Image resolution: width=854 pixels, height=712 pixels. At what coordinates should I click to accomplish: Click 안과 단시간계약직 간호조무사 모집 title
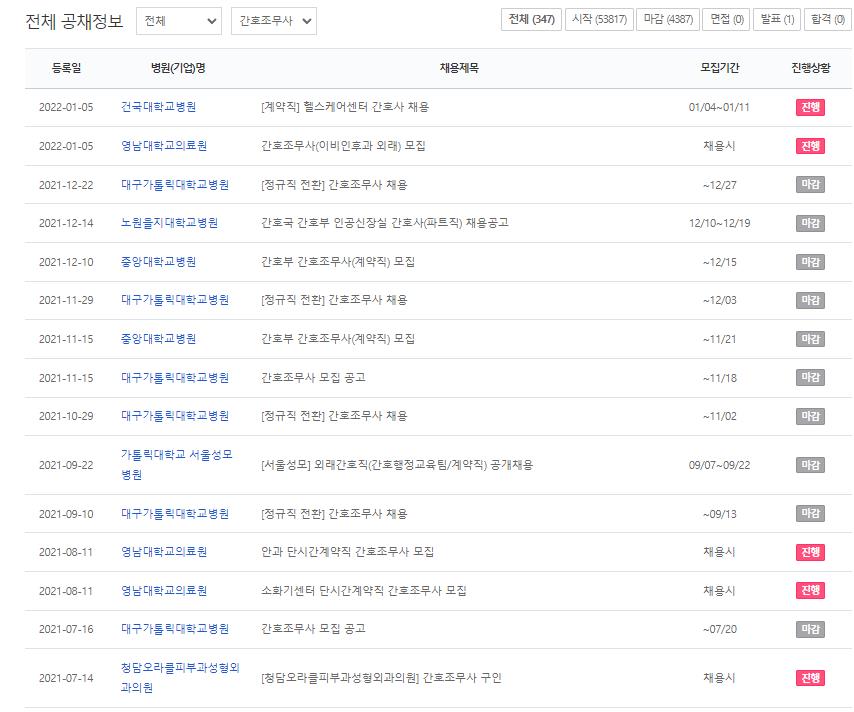click(347, 552)
